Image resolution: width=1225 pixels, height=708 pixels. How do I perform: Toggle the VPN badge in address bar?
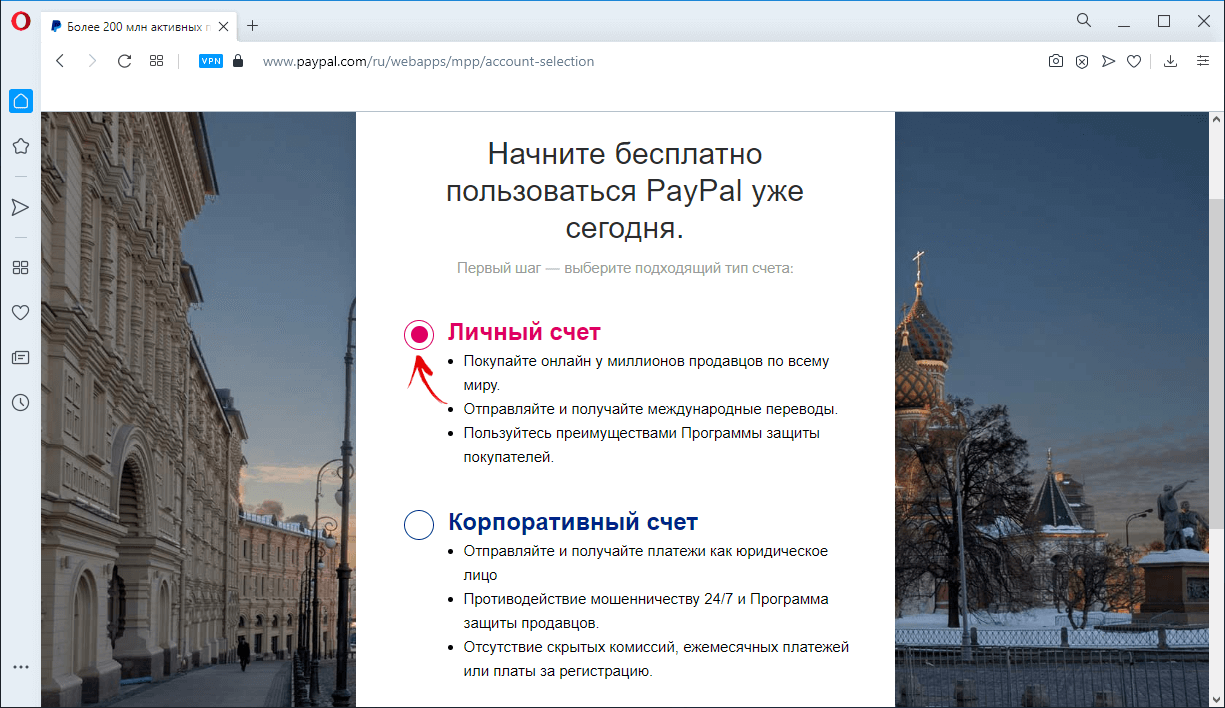(x=211, y=61)
